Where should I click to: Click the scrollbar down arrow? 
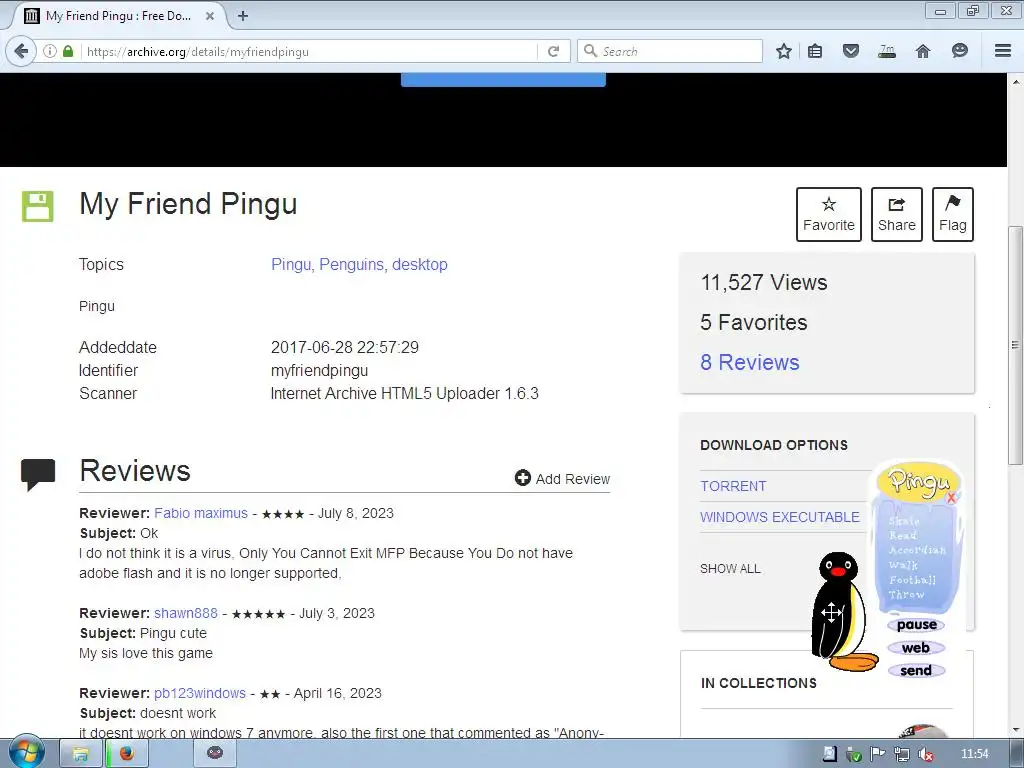1015,729
